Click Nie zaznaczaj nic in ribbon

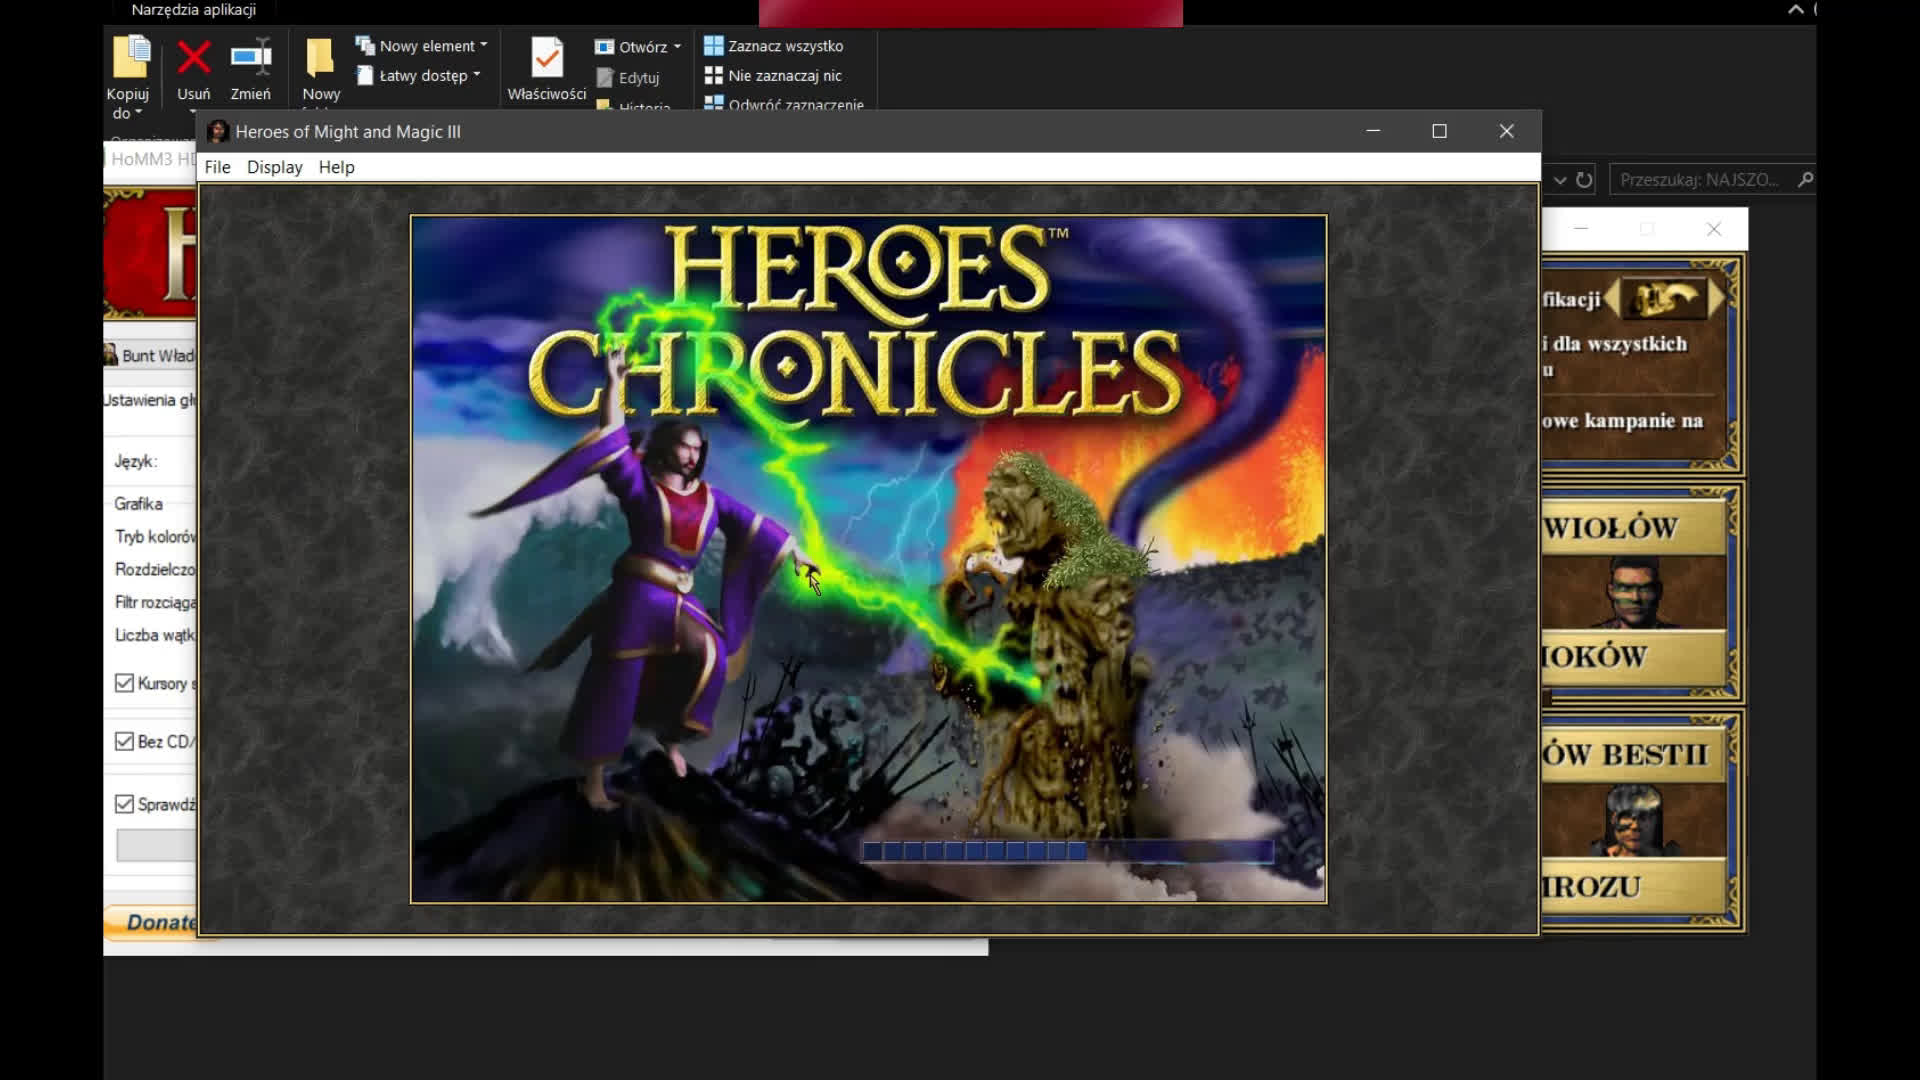pos(774,76)
